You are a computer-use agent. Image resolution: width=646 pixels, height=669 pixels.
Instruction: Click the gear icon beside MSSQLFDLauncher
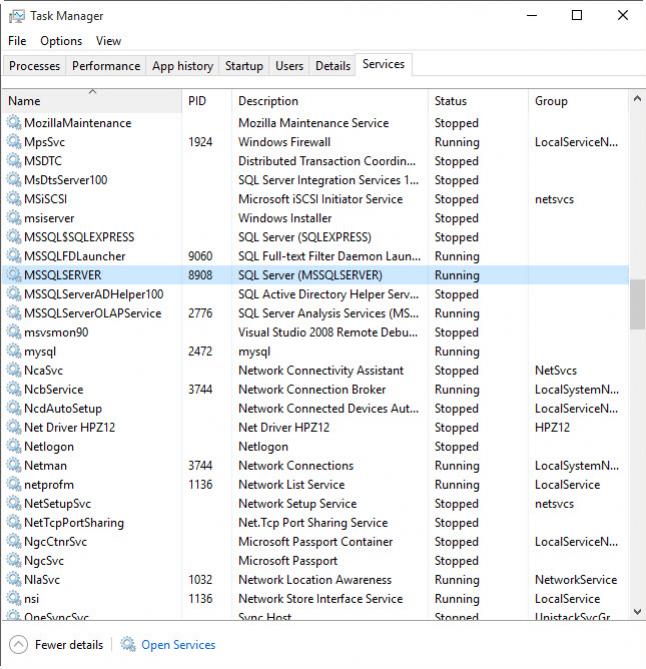click(14, 256)
